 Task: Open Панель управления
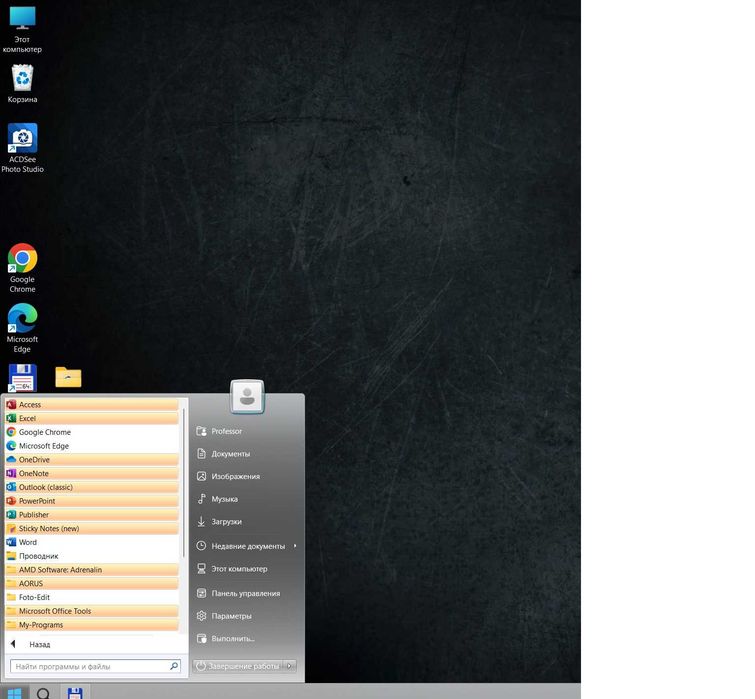(247, 594)
